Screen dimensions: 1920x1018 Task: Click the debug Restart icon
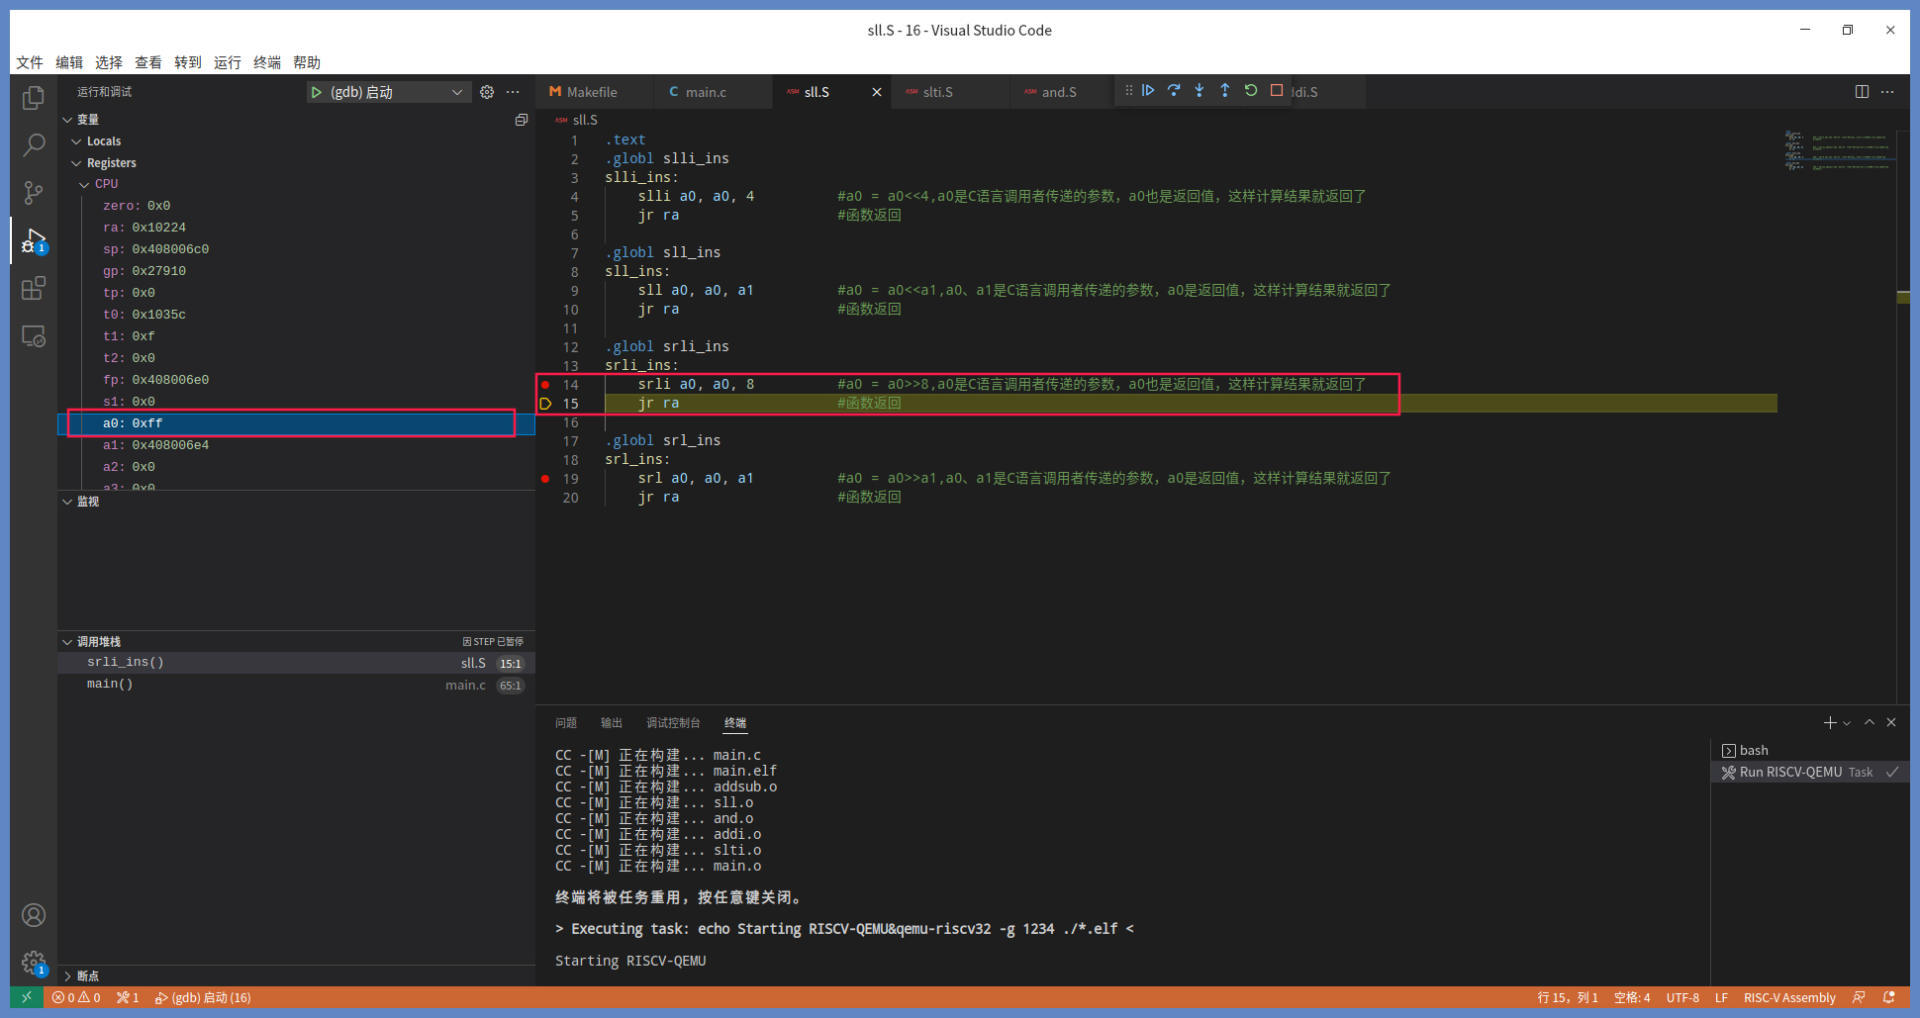click(x=1251, y=91)
